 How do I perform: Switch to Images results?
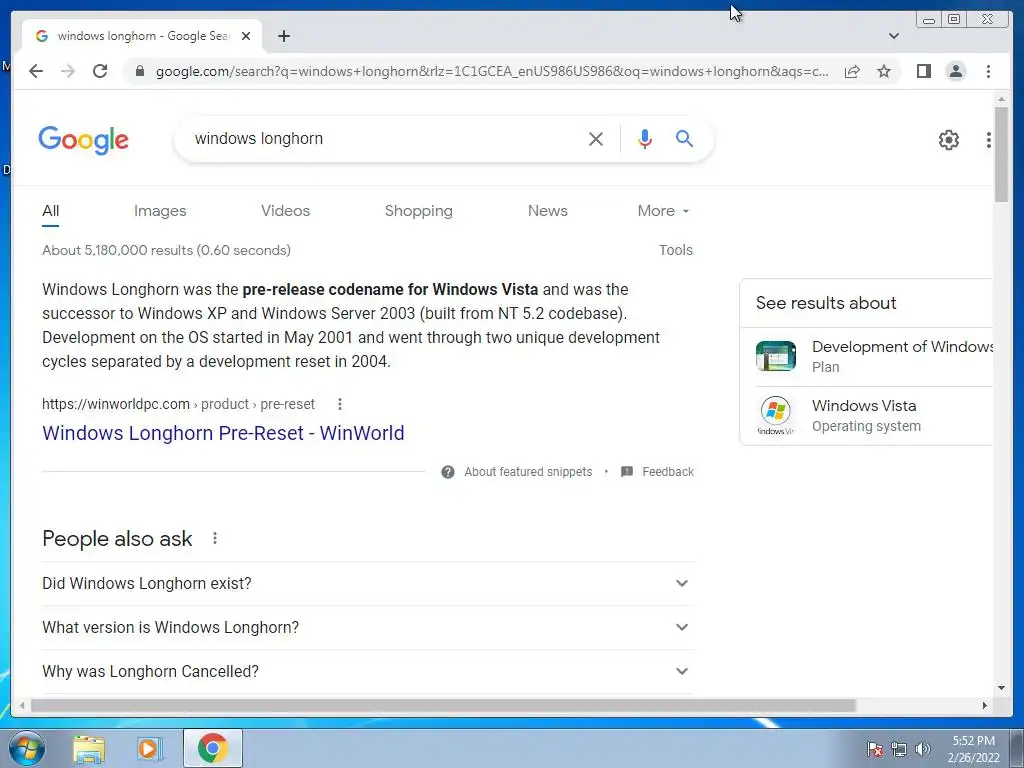(x=160, y=211)
